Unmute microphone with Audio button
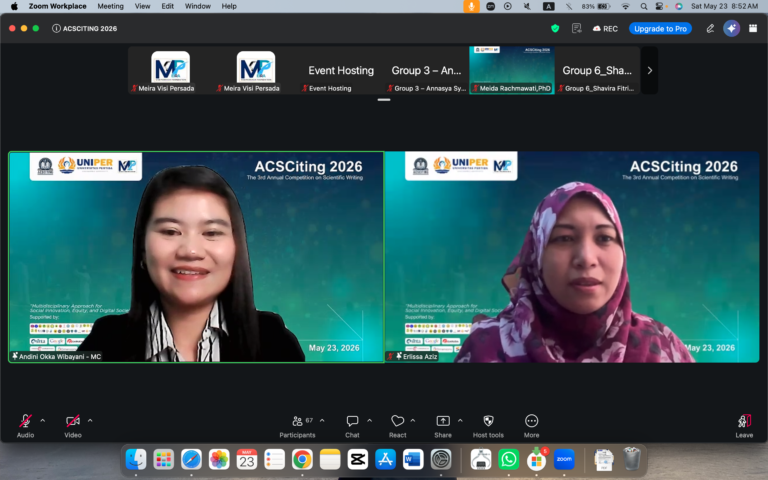The height and width of the screenshot is (480, 768). pyautogui.click(x=25, y=425)
